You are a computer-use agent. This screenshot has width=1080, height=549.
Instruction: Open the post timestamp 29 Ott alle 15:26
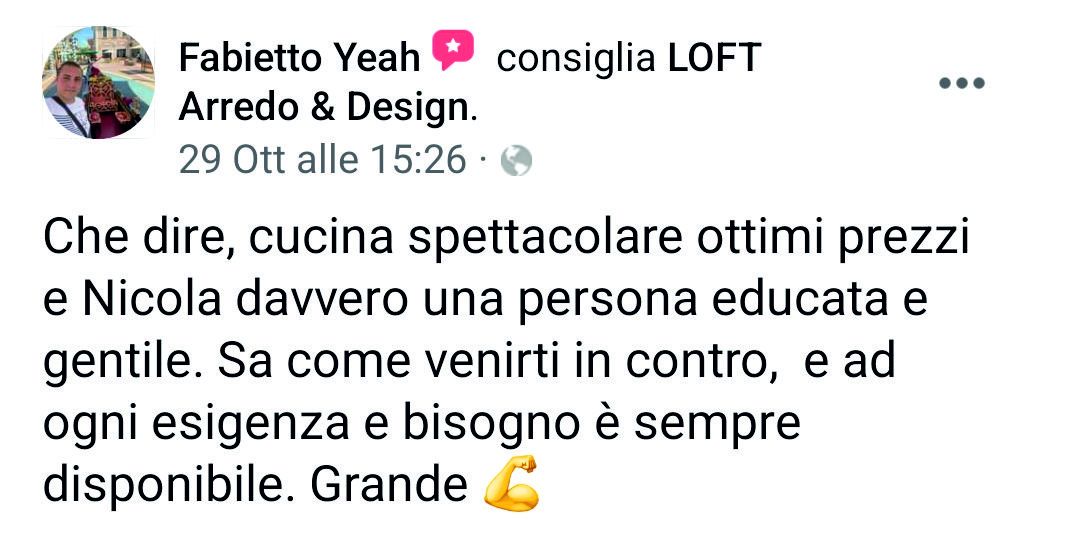click(x=322, y=160)
